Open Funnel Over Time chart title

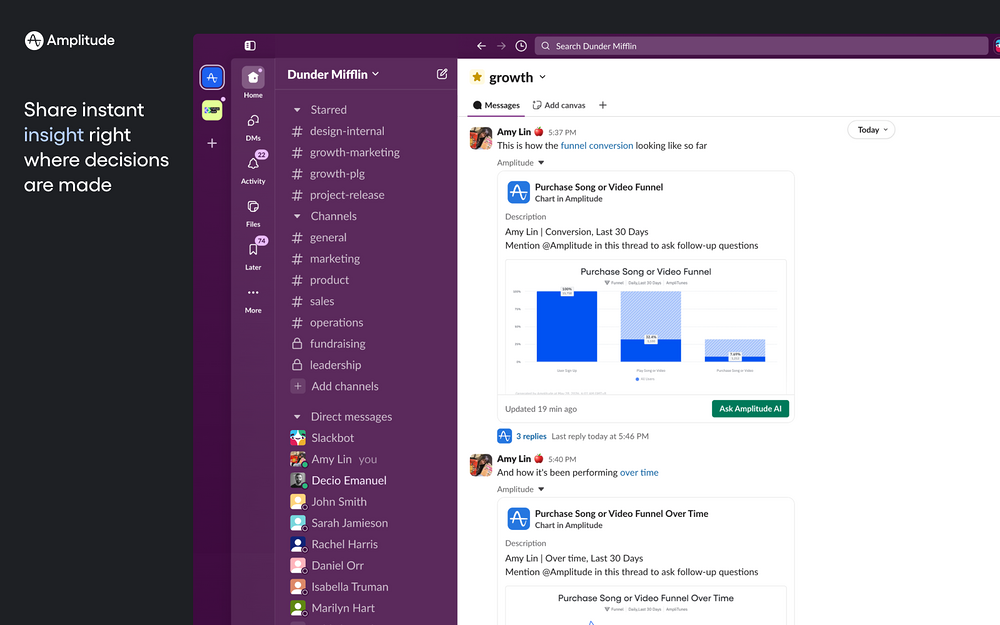click(621, 513)
